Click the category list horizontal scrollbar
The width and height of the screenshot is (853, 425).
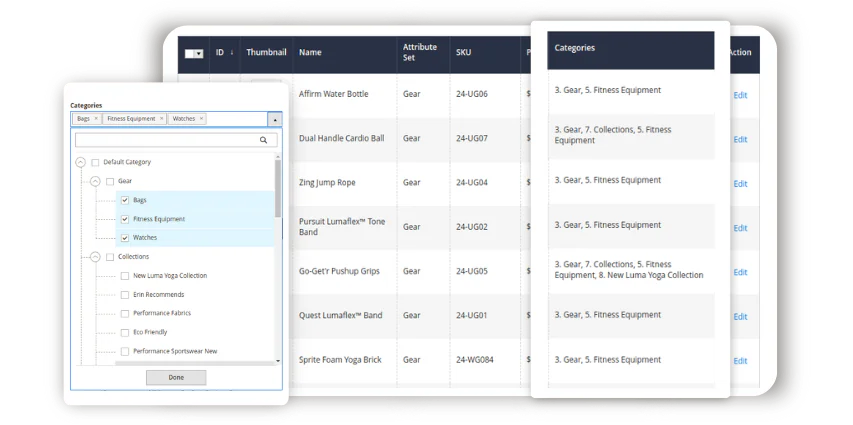(x=195, y=363)
